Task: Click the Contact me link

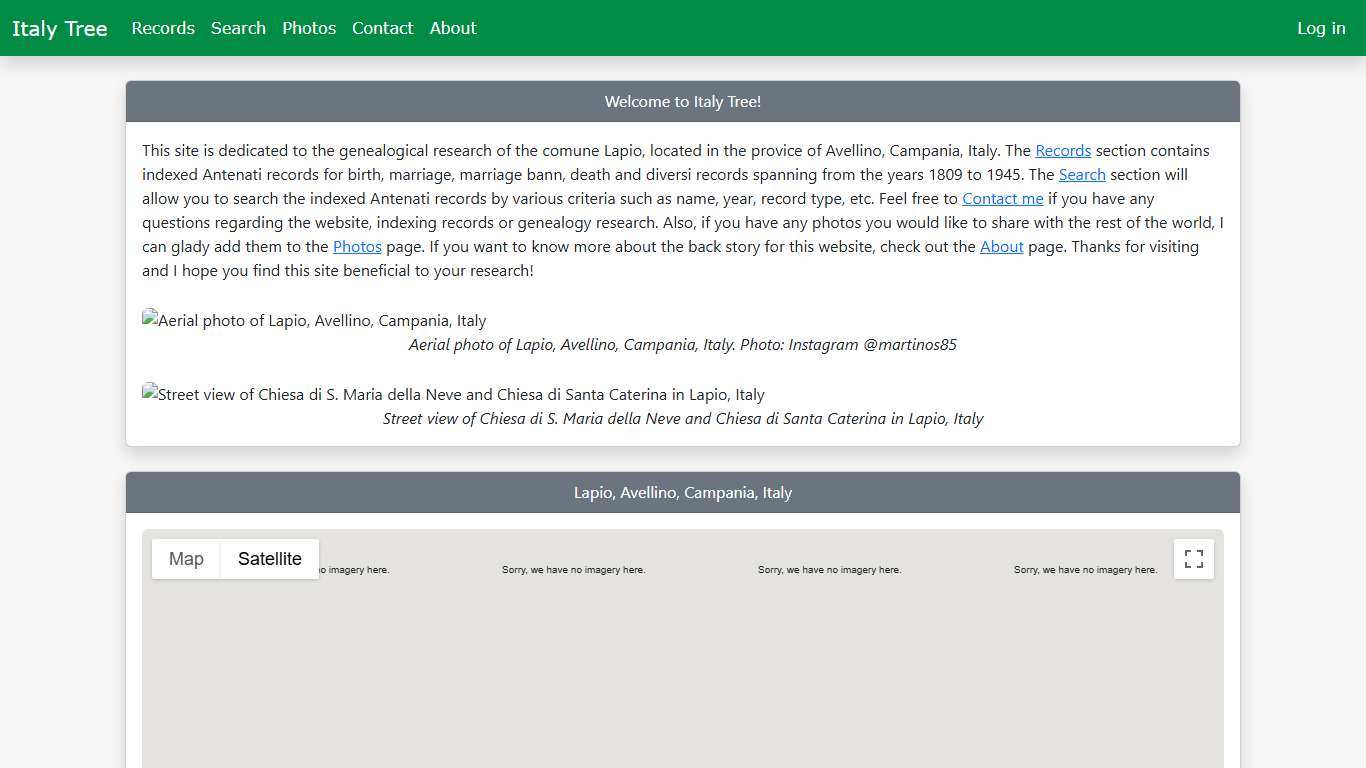Action: (x=1002, y=199)
